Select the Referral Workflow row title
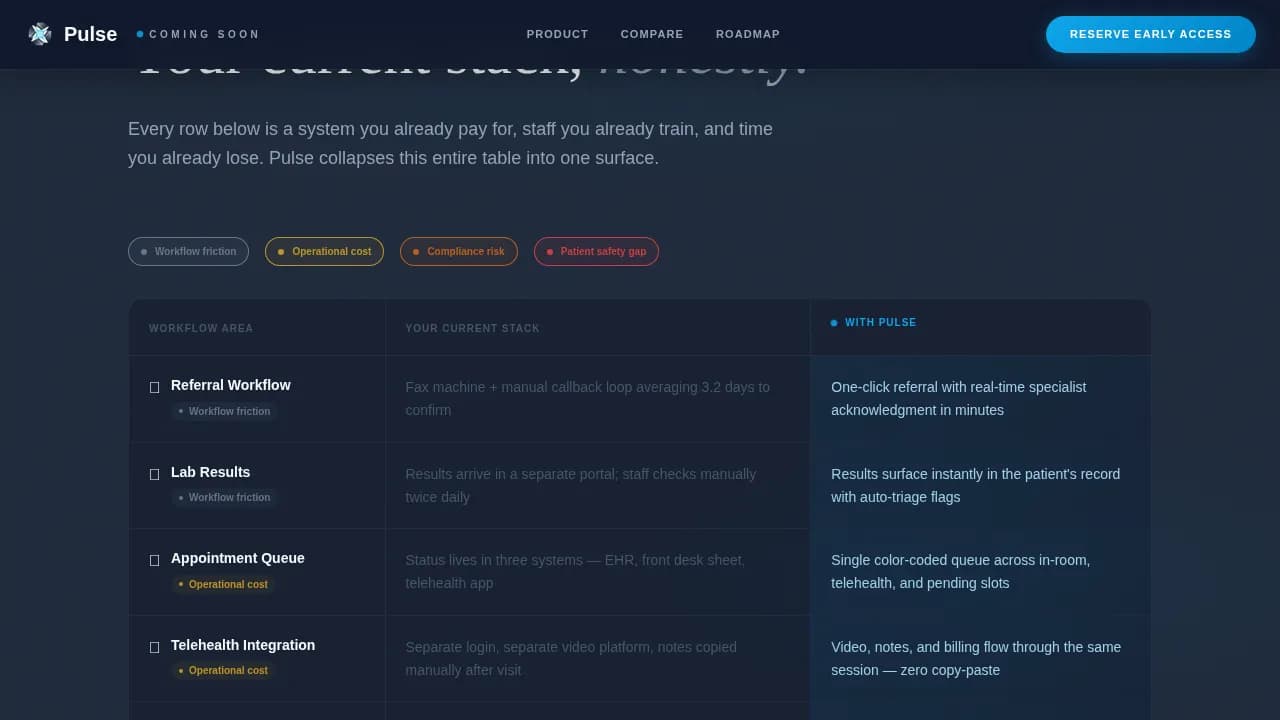 point(231,385)
